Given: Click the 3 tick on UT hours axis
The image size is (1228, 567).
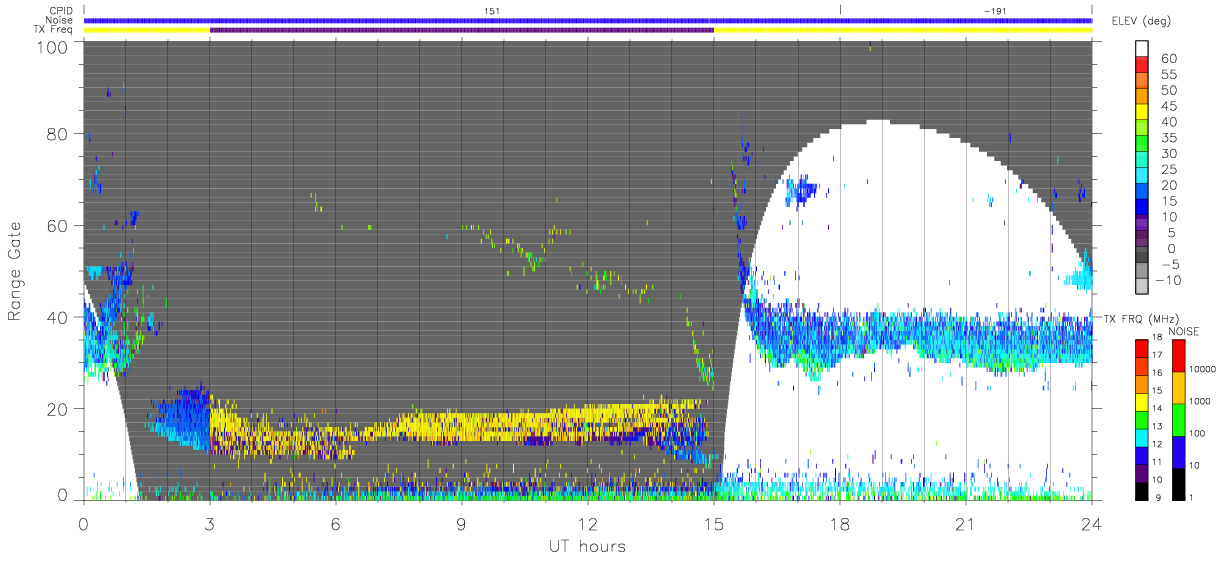Looking at the screenshot, I should 210,523.
